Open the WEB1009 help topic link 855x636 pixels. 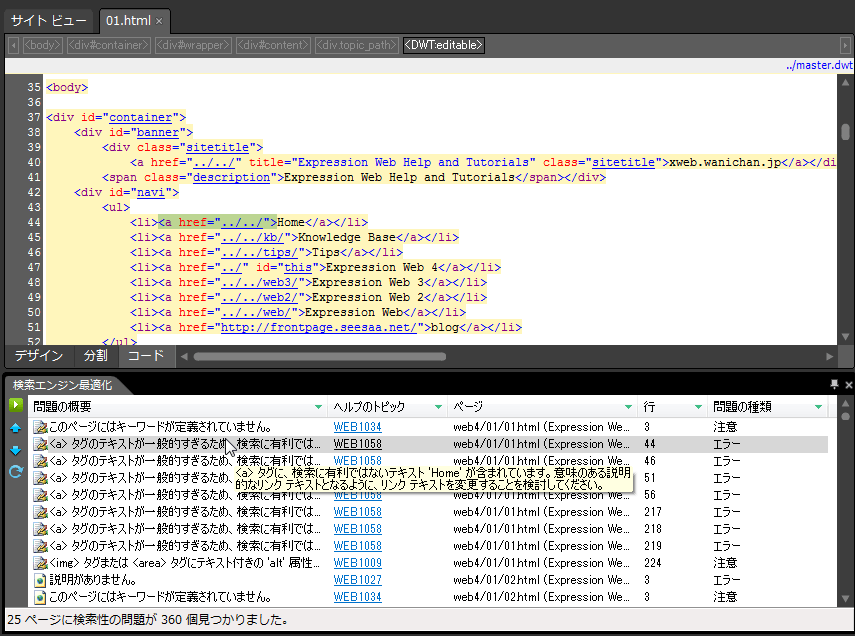point(357,563)
